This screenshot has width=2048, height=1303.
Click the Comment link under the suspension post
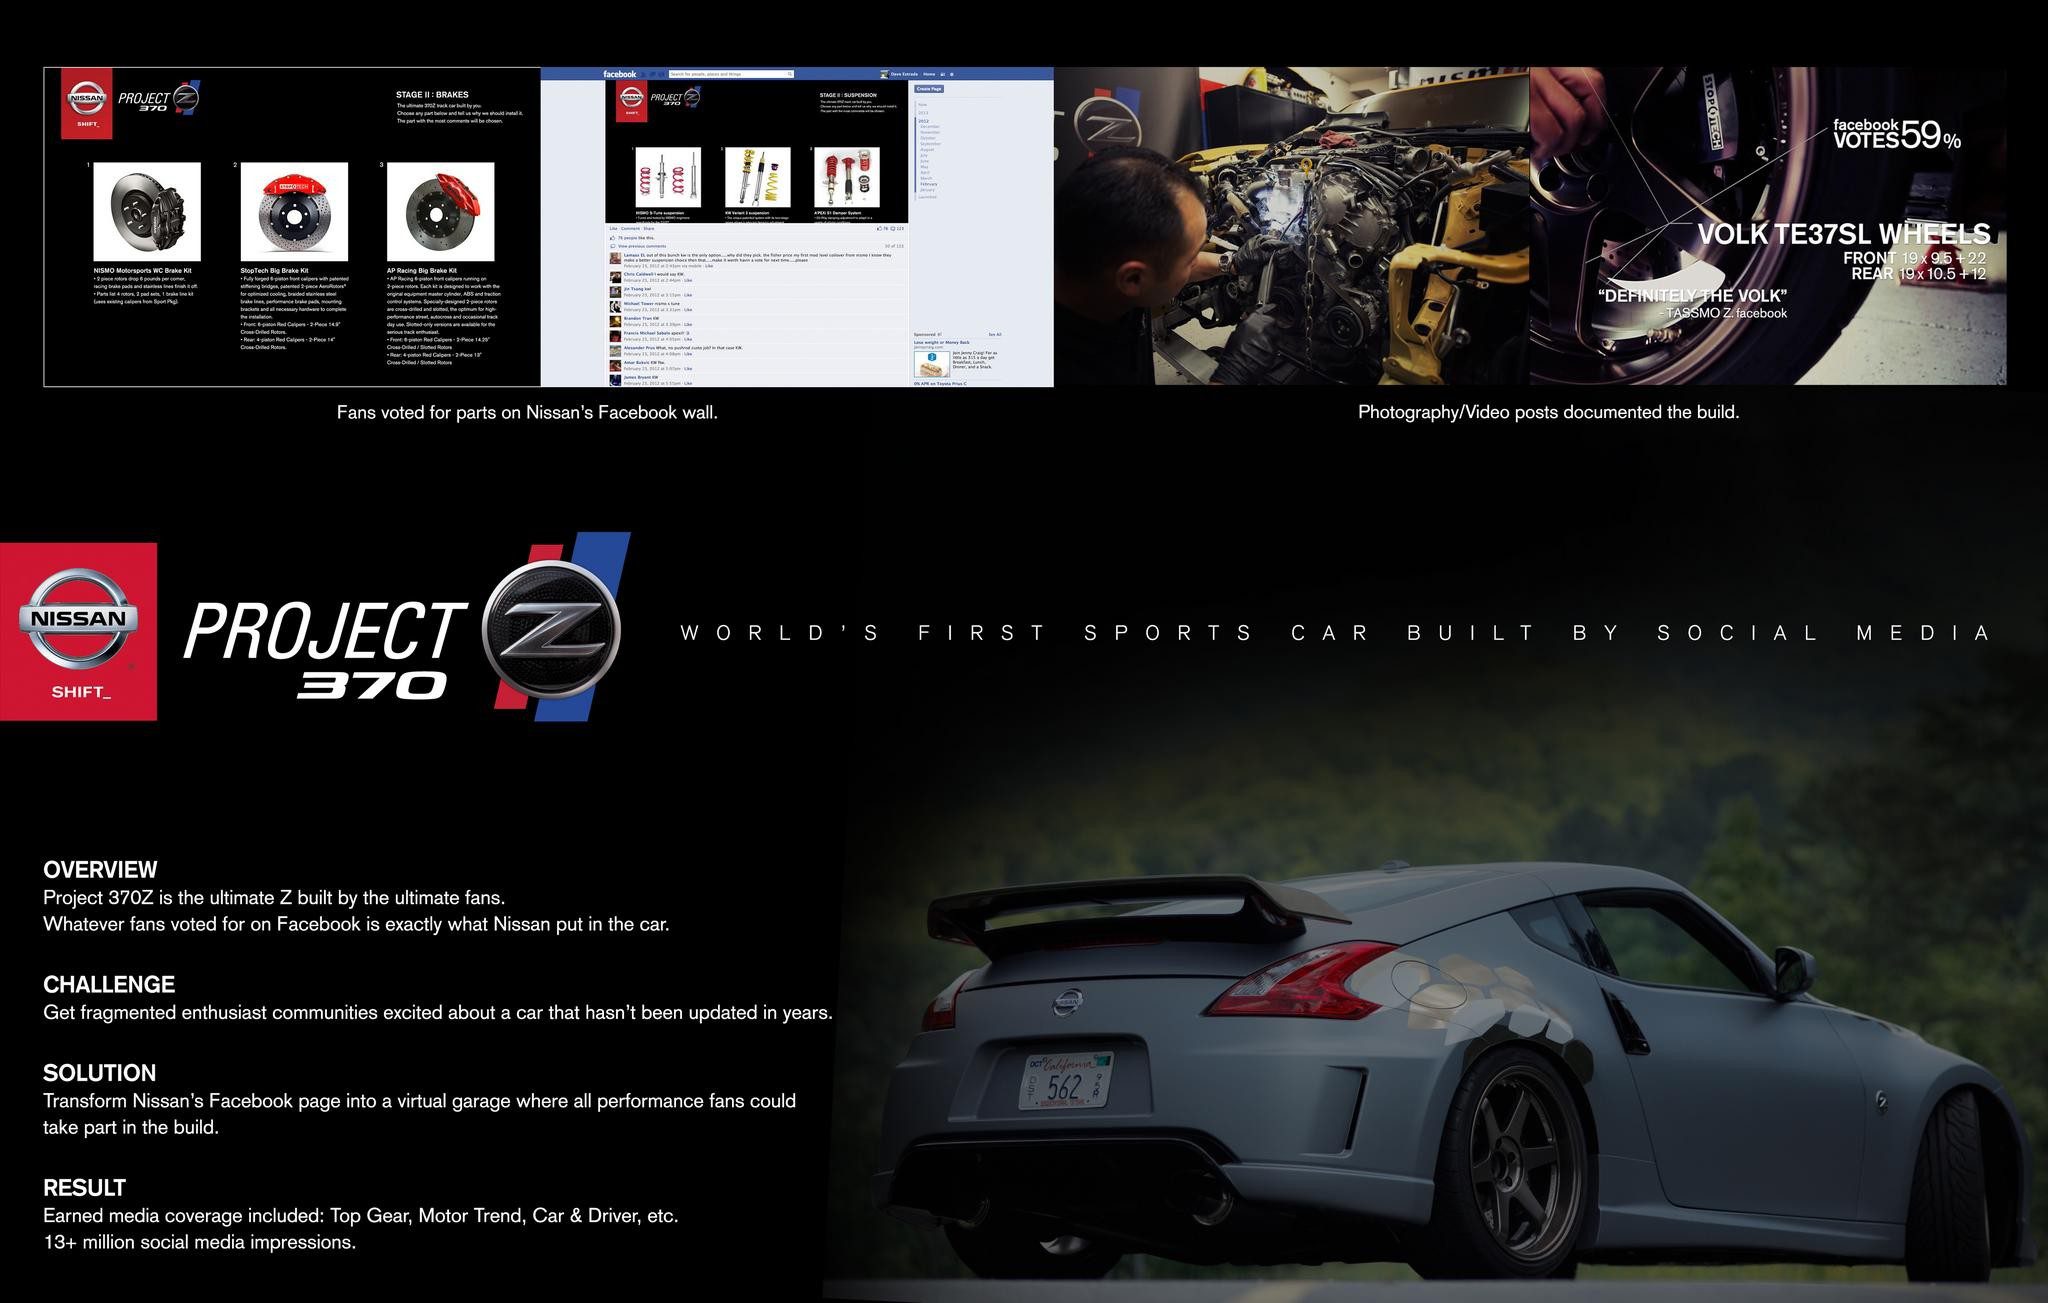click(630, 228)
